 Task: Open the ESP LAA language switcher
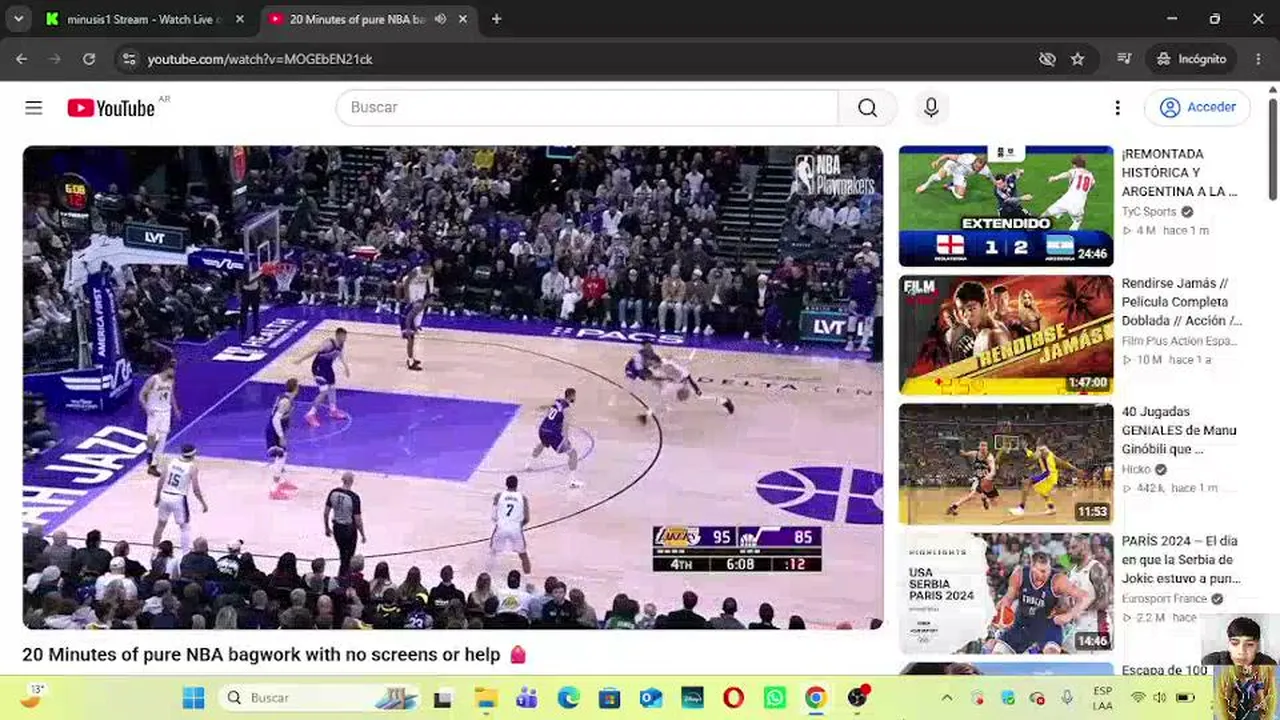point(1103,698)
